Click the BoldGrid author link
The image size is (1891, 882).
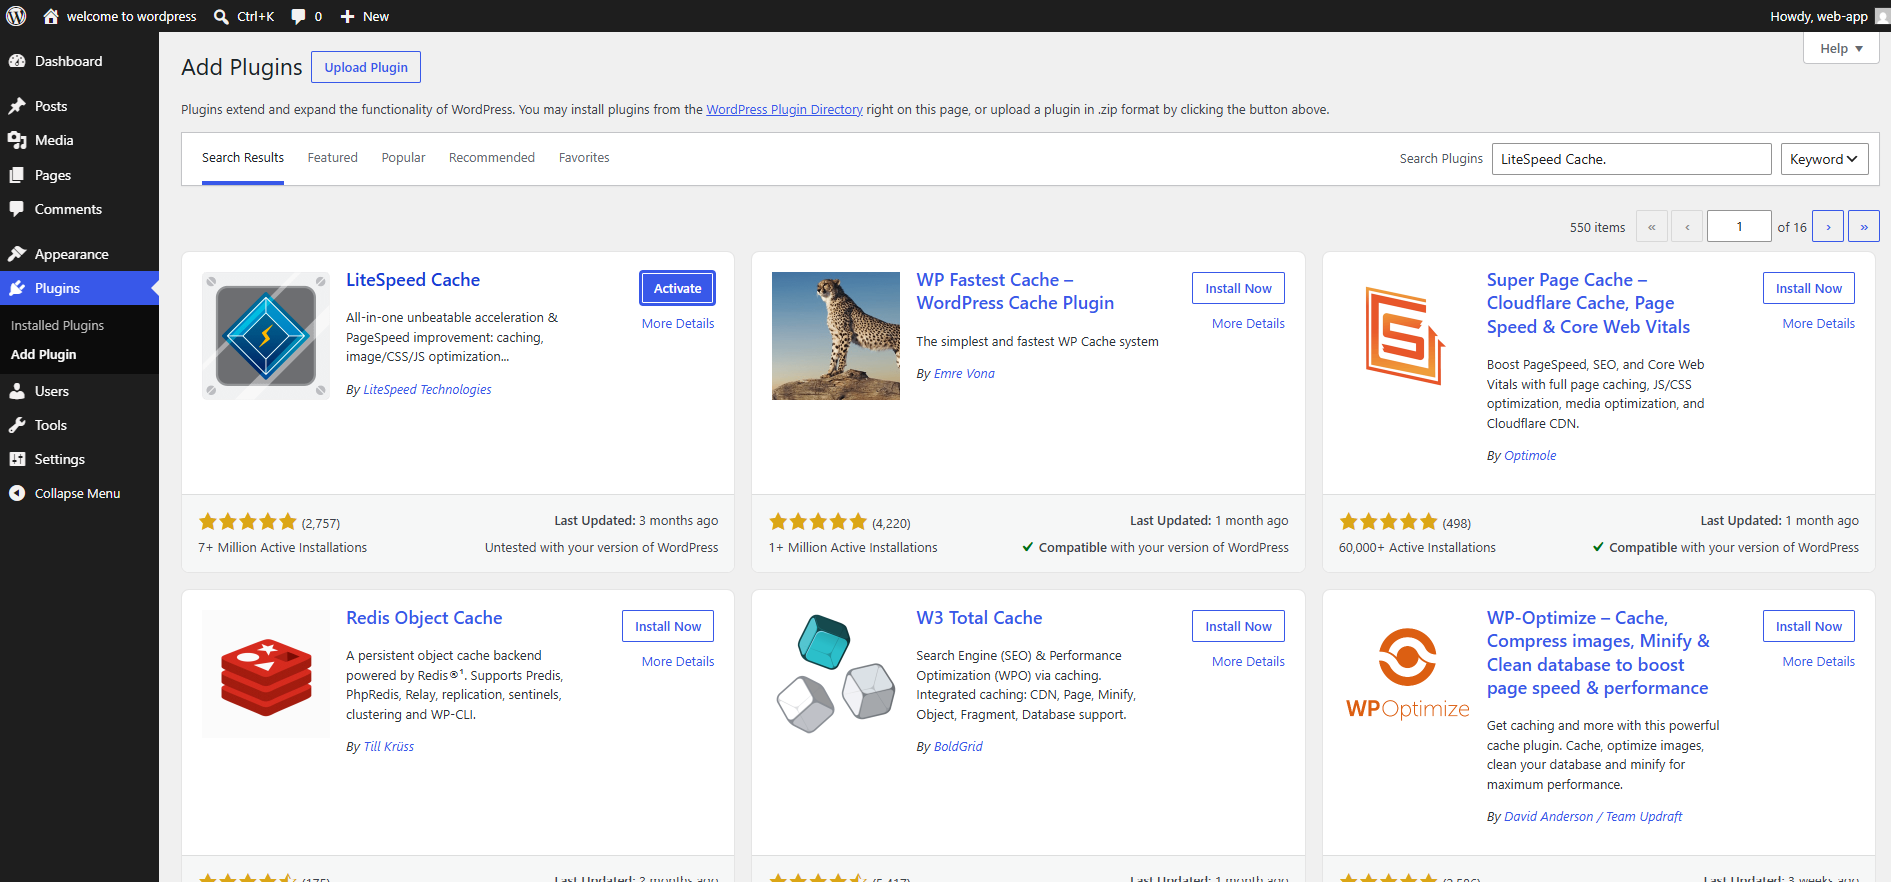(957, 747)
